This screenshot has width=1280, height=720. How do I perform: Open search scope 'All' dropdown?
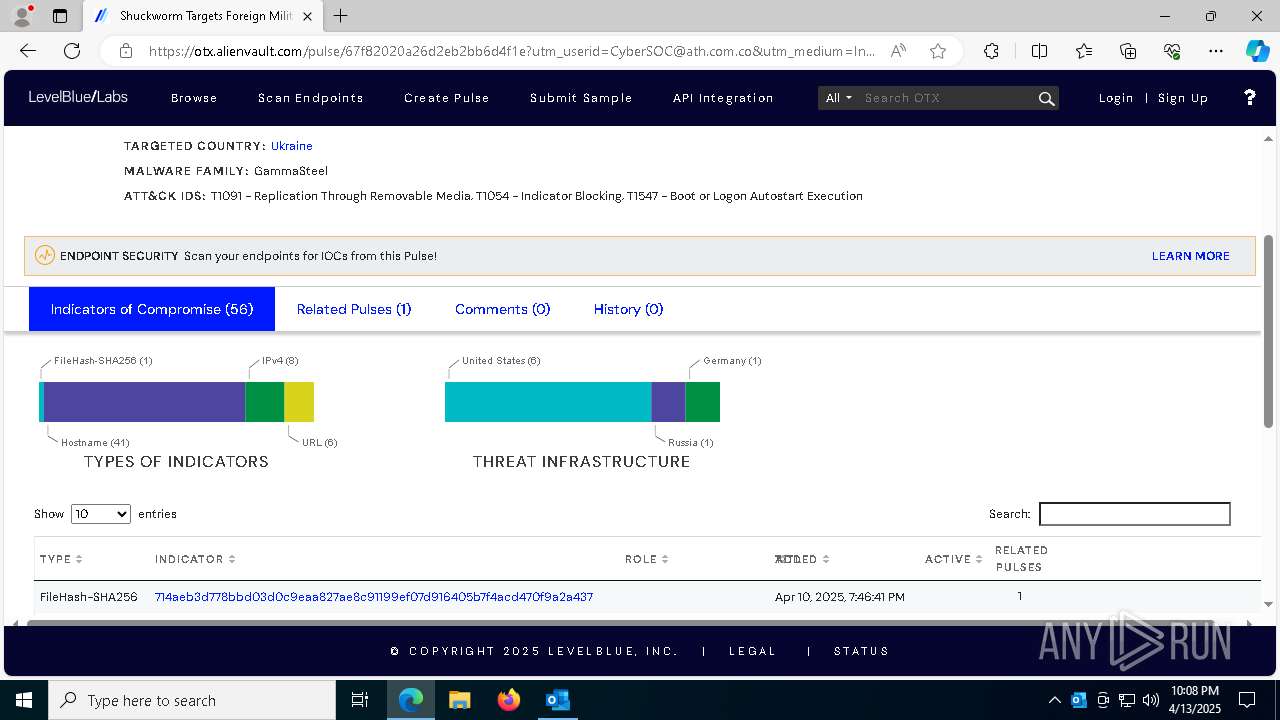(838, 98)
